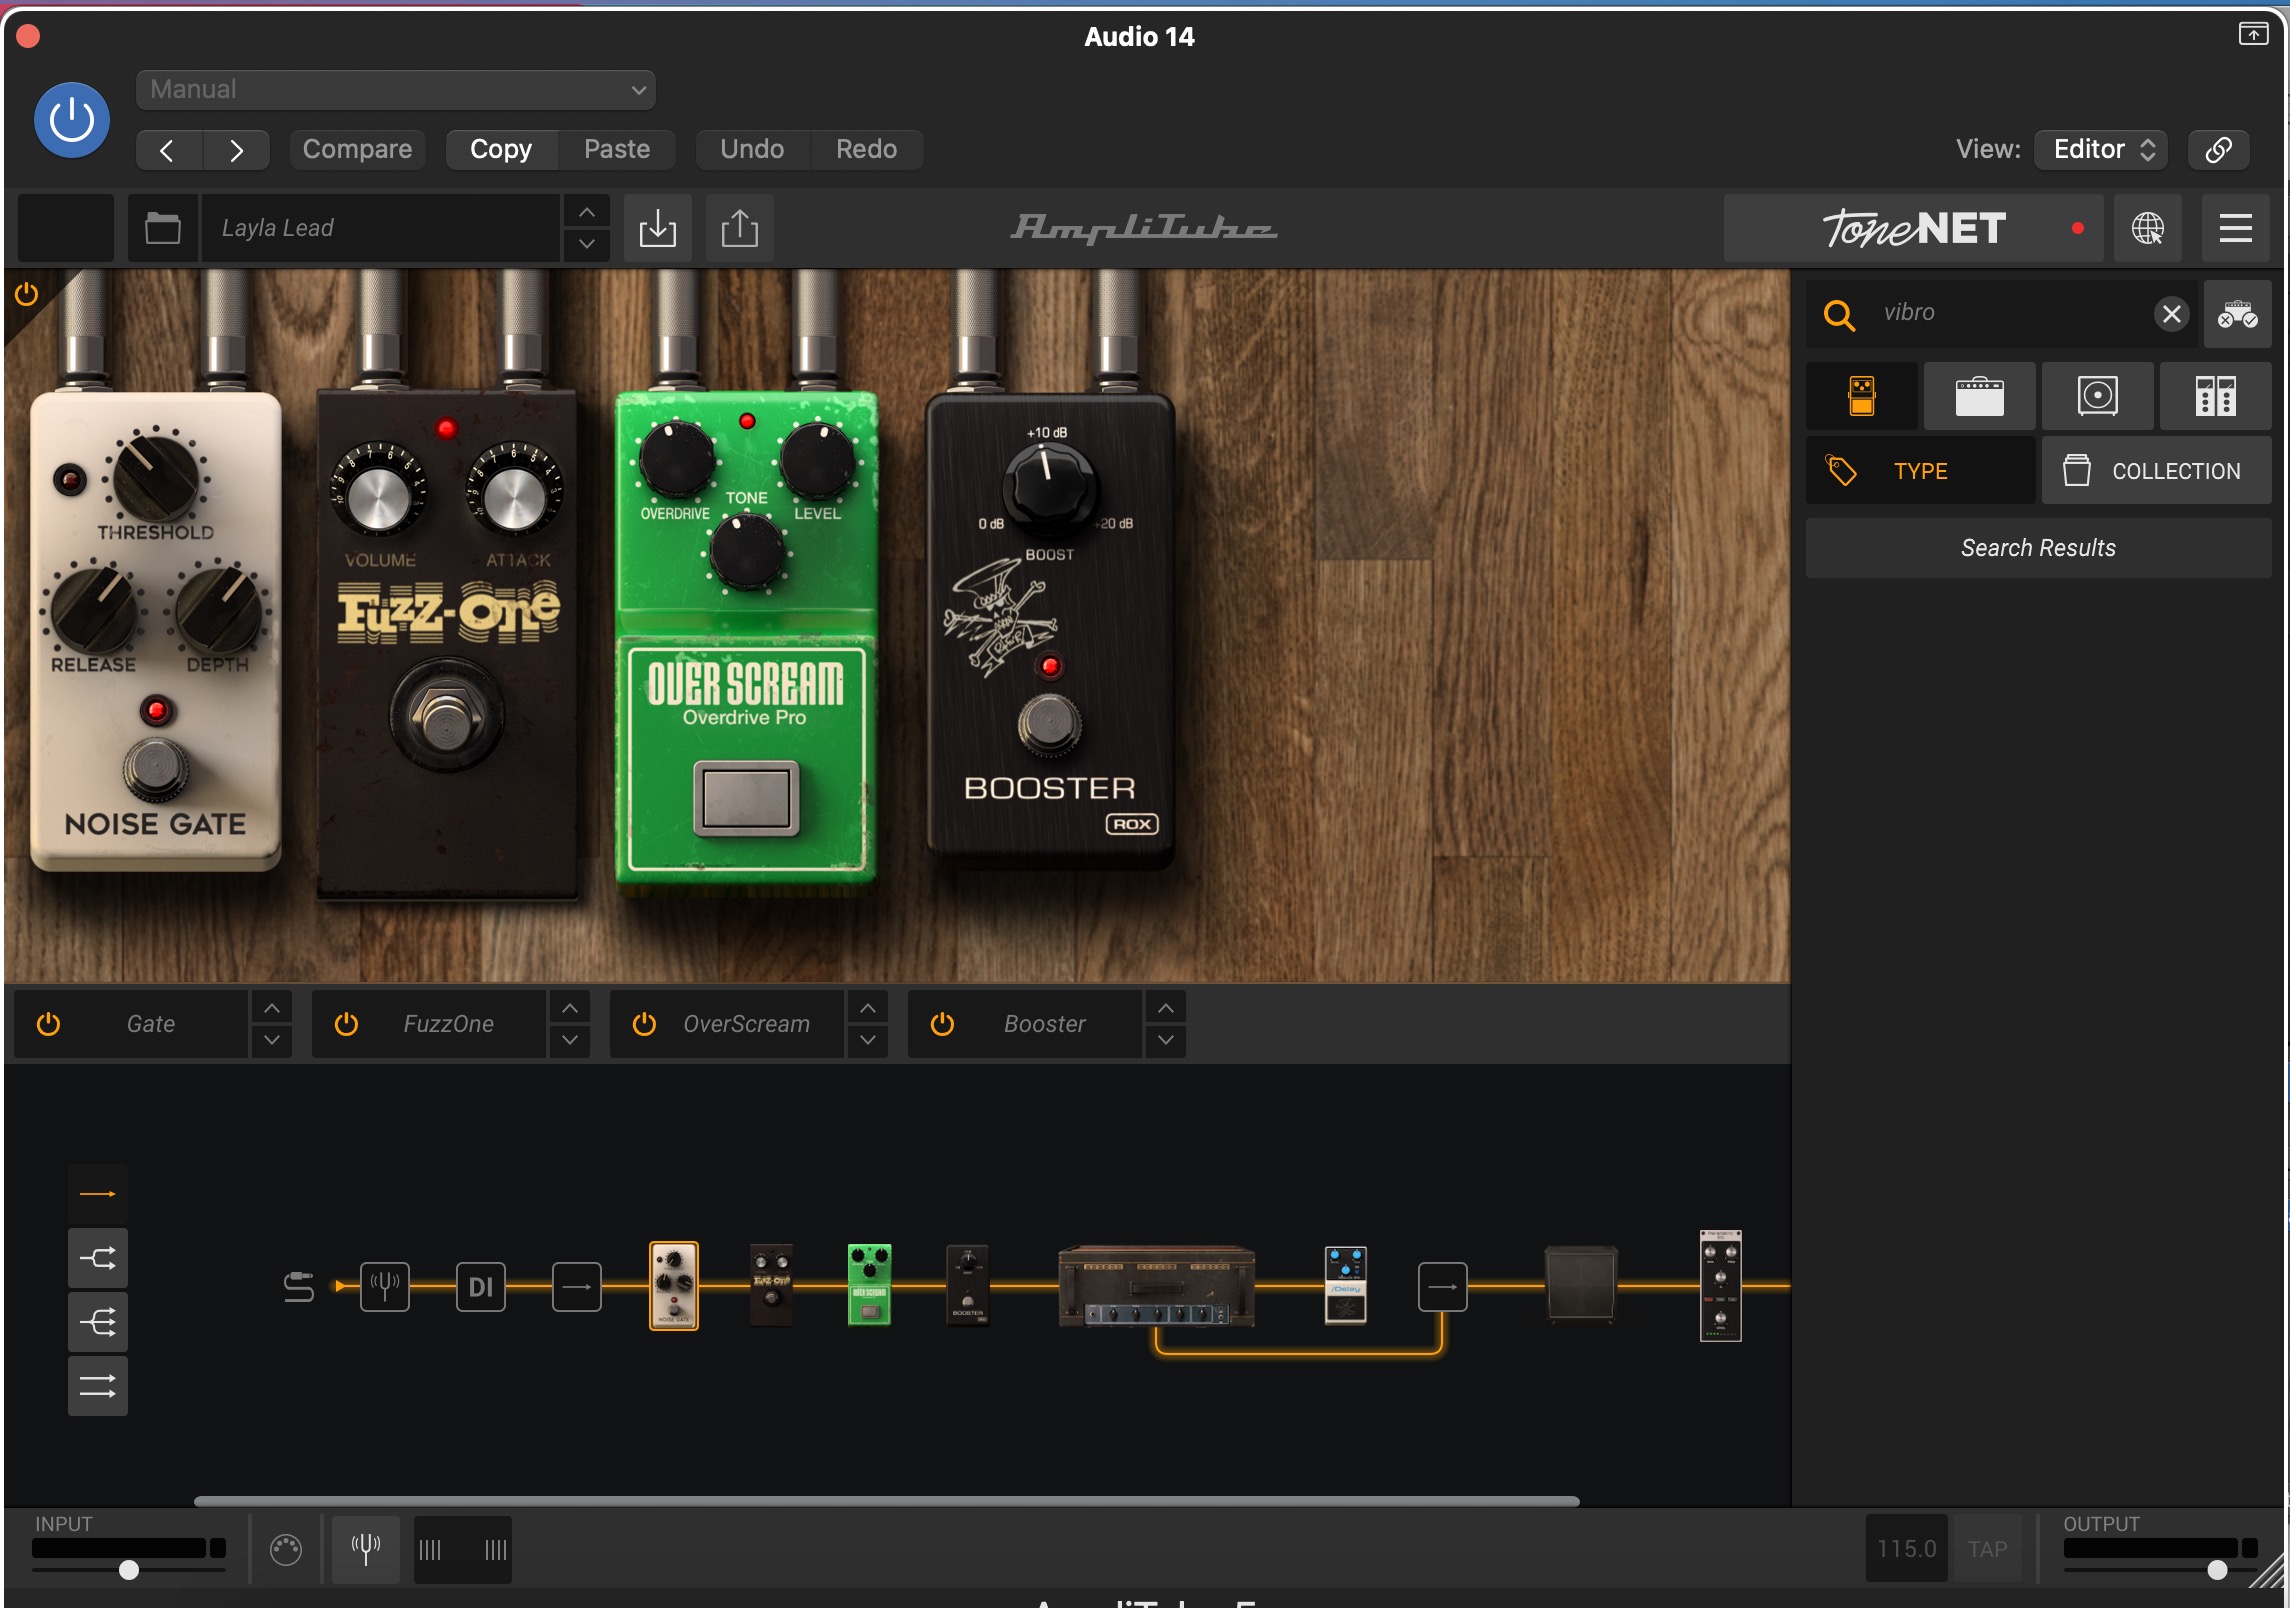Toggle the Fuzz-One footswitch
Screen dimensions: 2290x1608
(447, 716)
